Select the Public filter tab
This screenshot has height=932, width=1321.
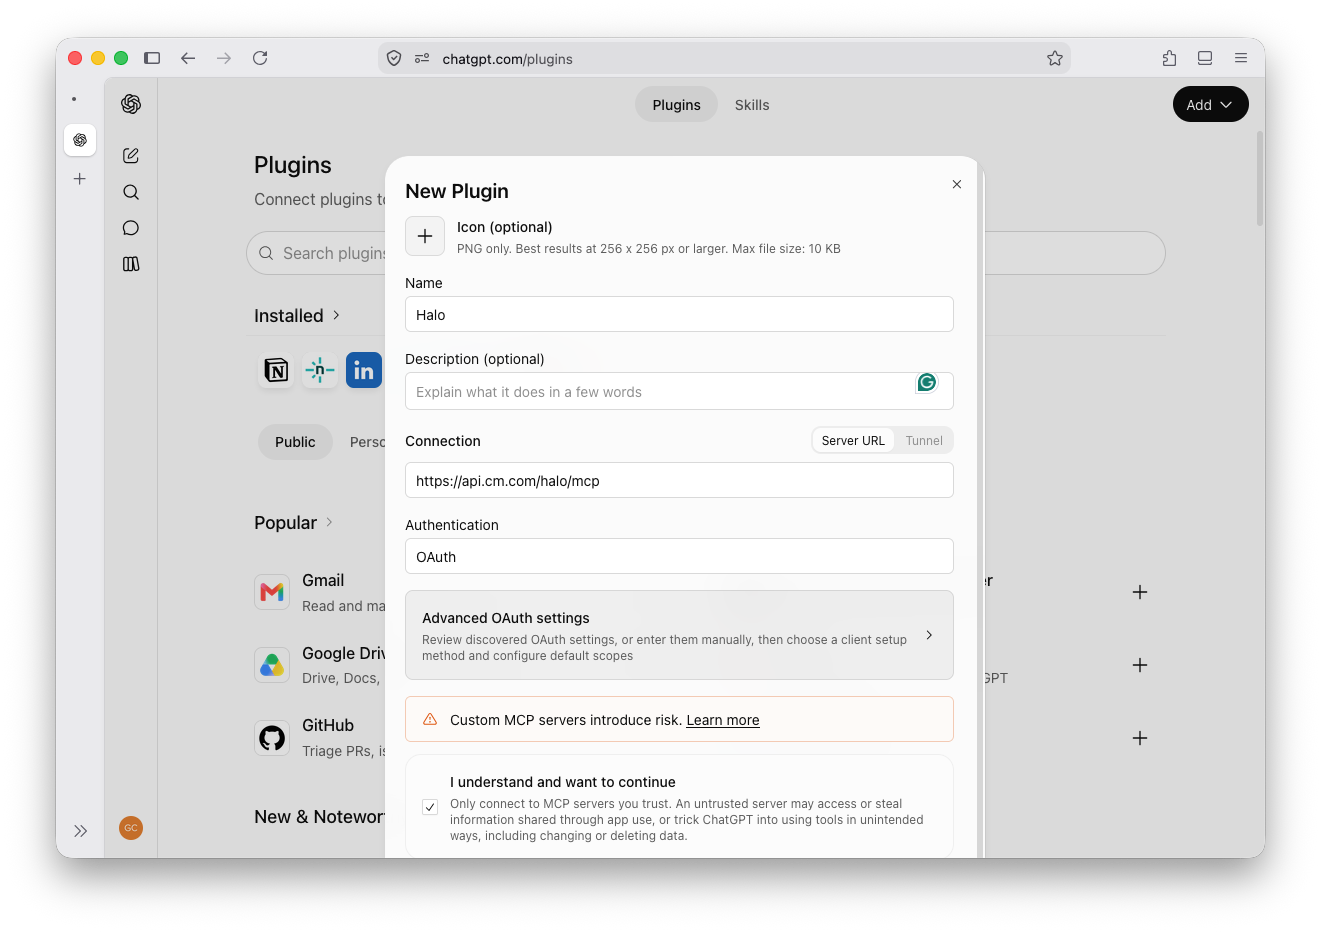coord(295,442)
